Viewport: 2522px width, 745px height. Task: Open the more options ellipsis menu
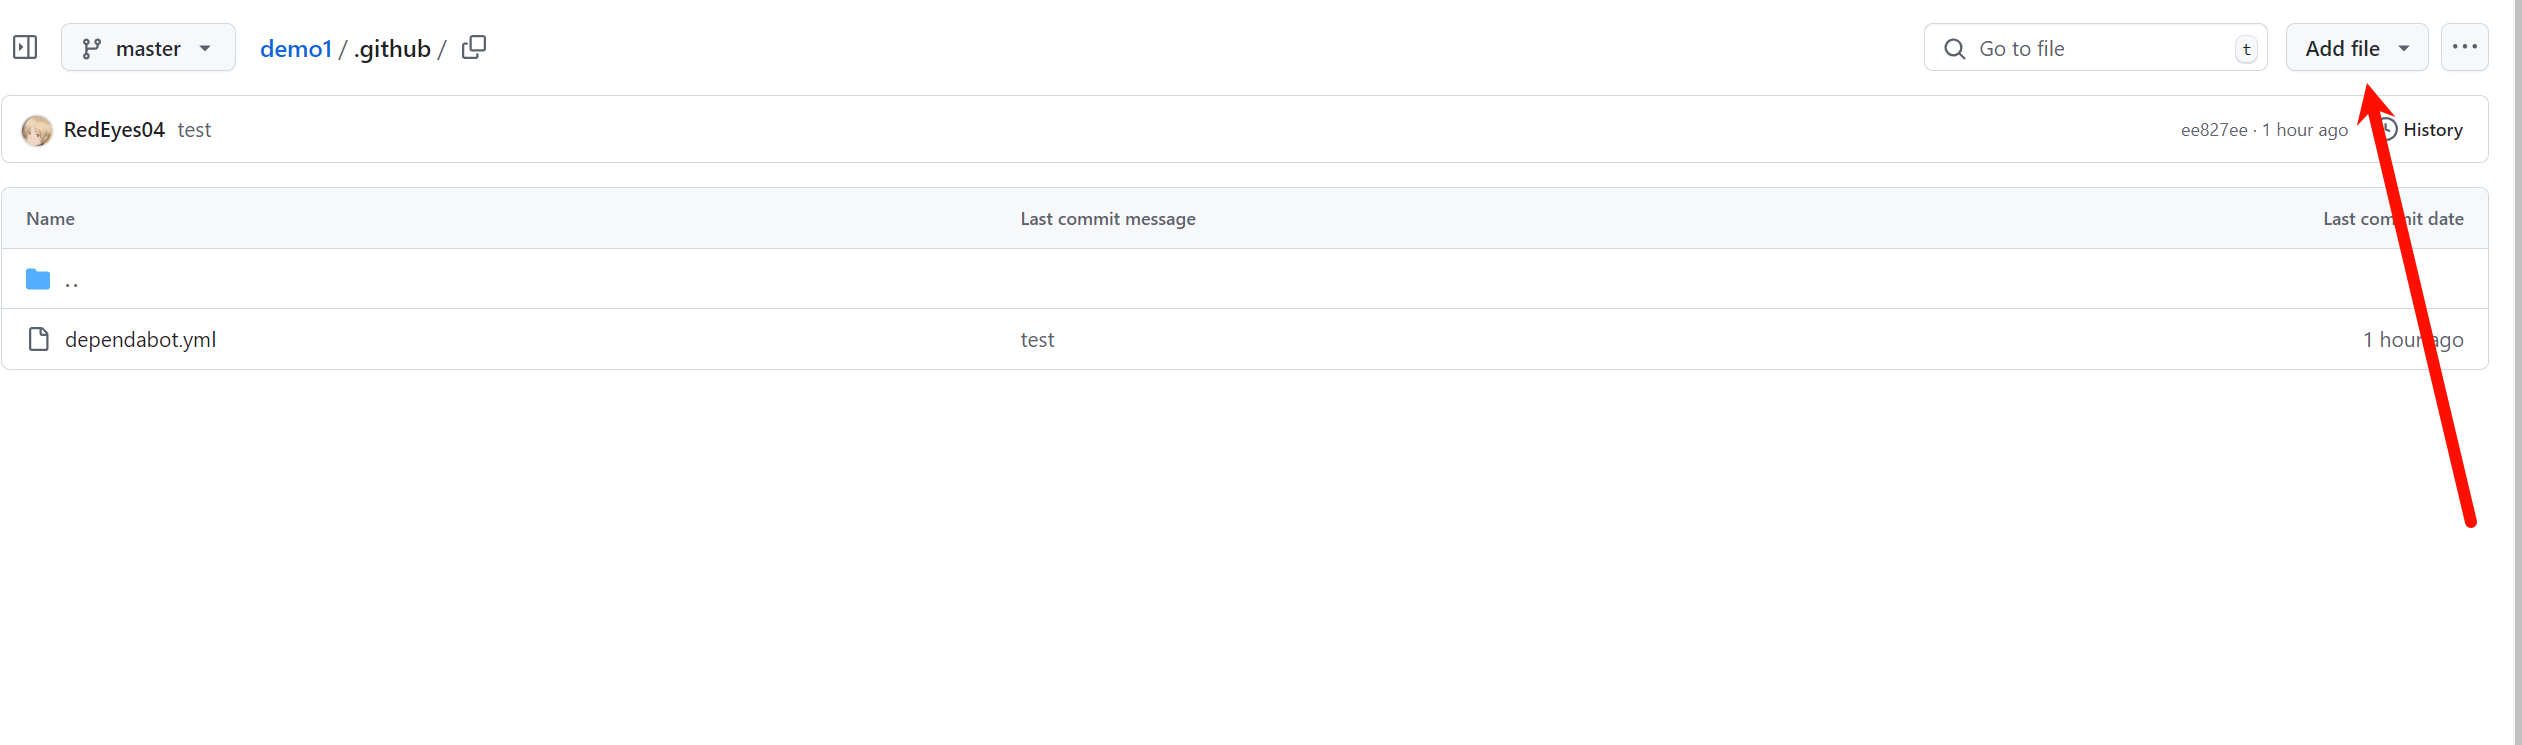pos(2464,47)
